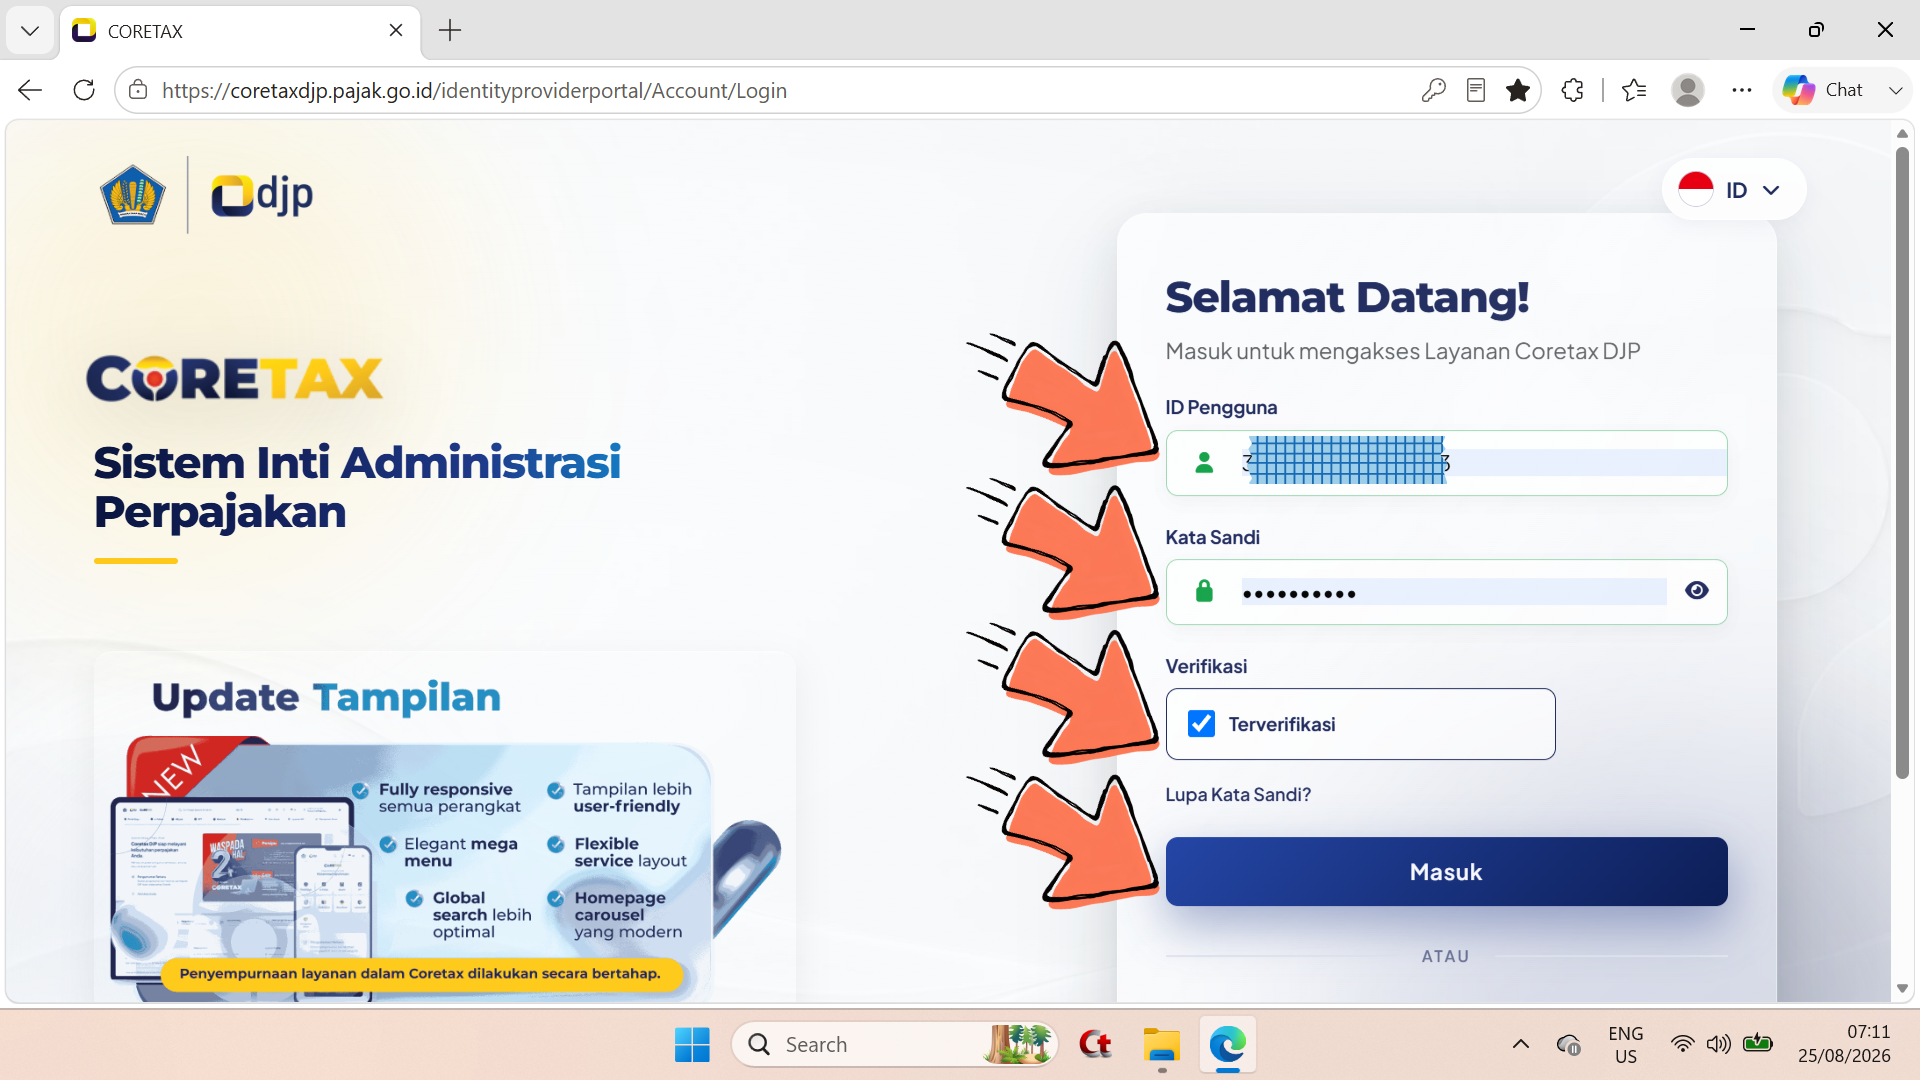Screen dimensions: 1920x1080
Task: Click the battery status tray icon
Action: [x=1757, y=1045]
